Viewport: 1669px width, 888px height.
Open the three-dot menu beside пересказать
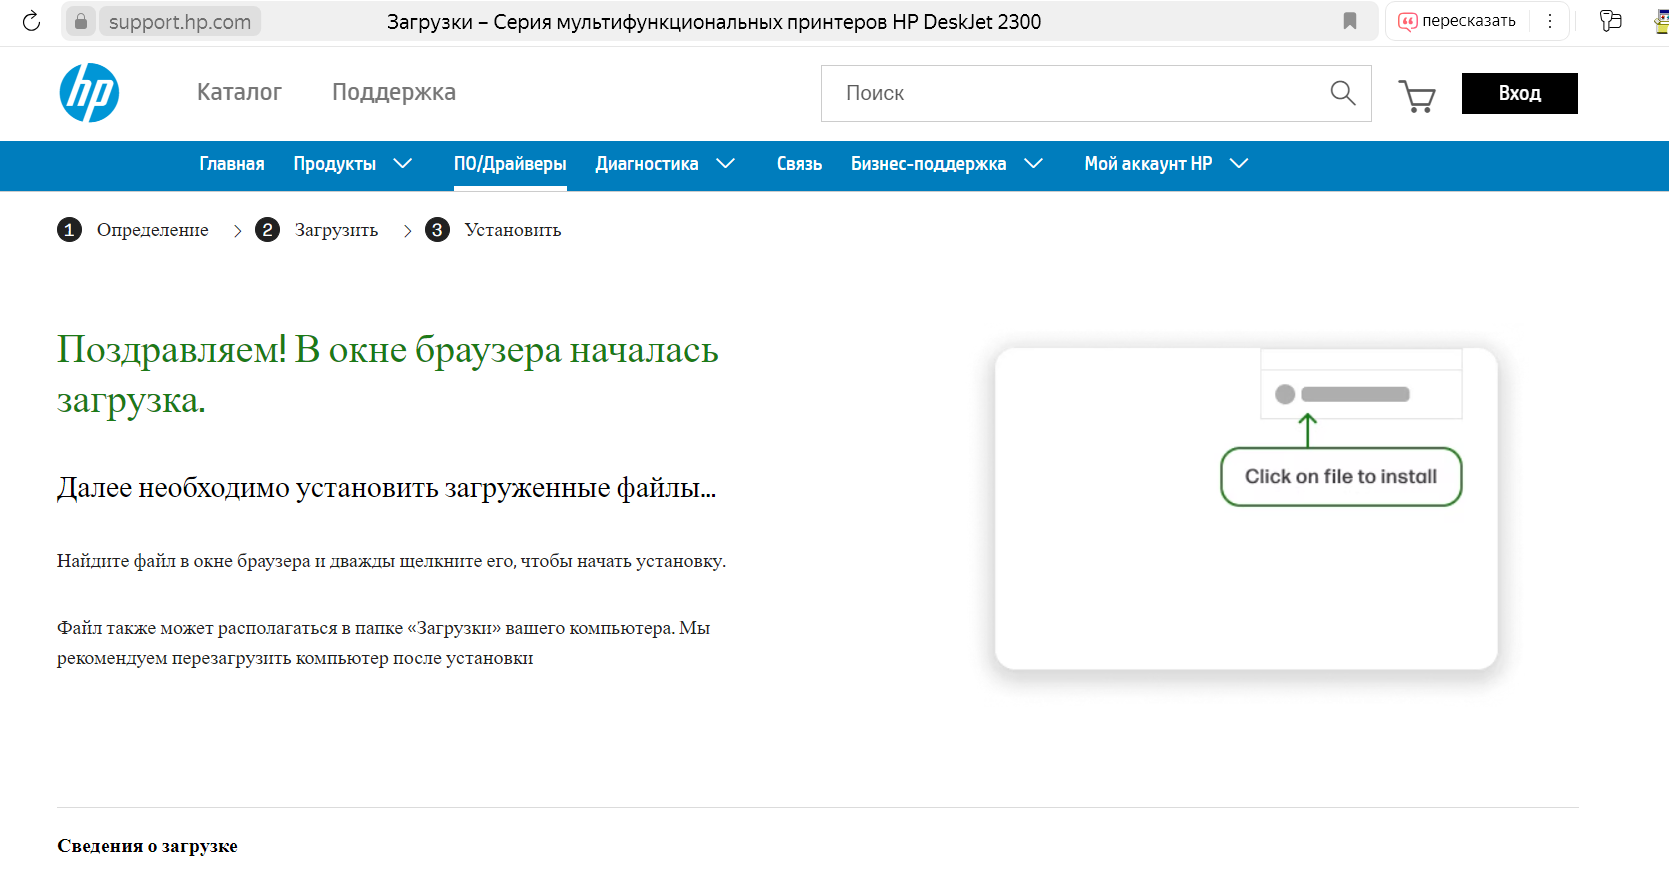click(1550, 21)
